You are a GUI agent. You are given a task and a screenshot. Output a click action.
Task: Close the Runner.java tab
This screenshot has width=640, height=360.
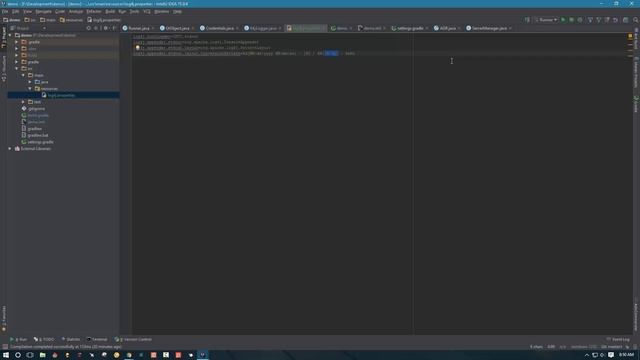pos(153,28)
